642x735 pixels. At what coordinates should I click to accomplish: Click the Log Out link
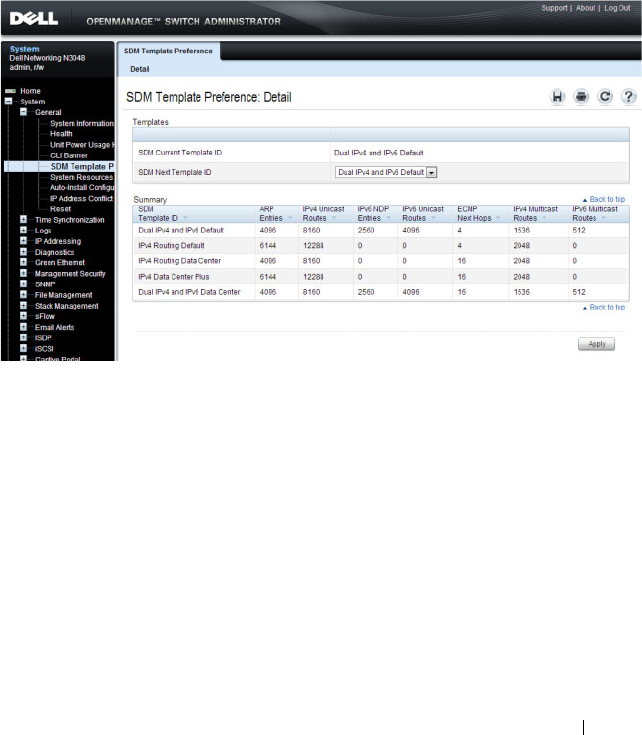tap(617, 8)
